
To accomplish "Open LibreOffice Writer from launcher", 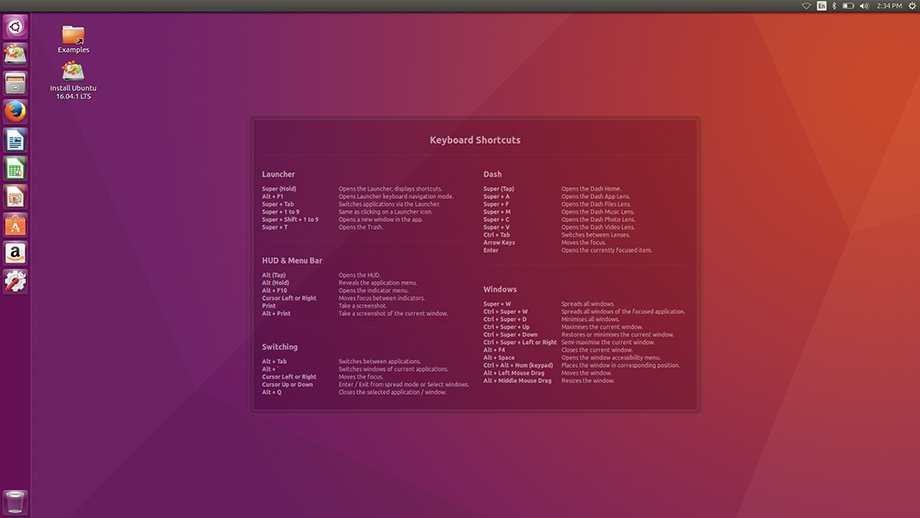I will pyautogui.click(x=15, y=140).
